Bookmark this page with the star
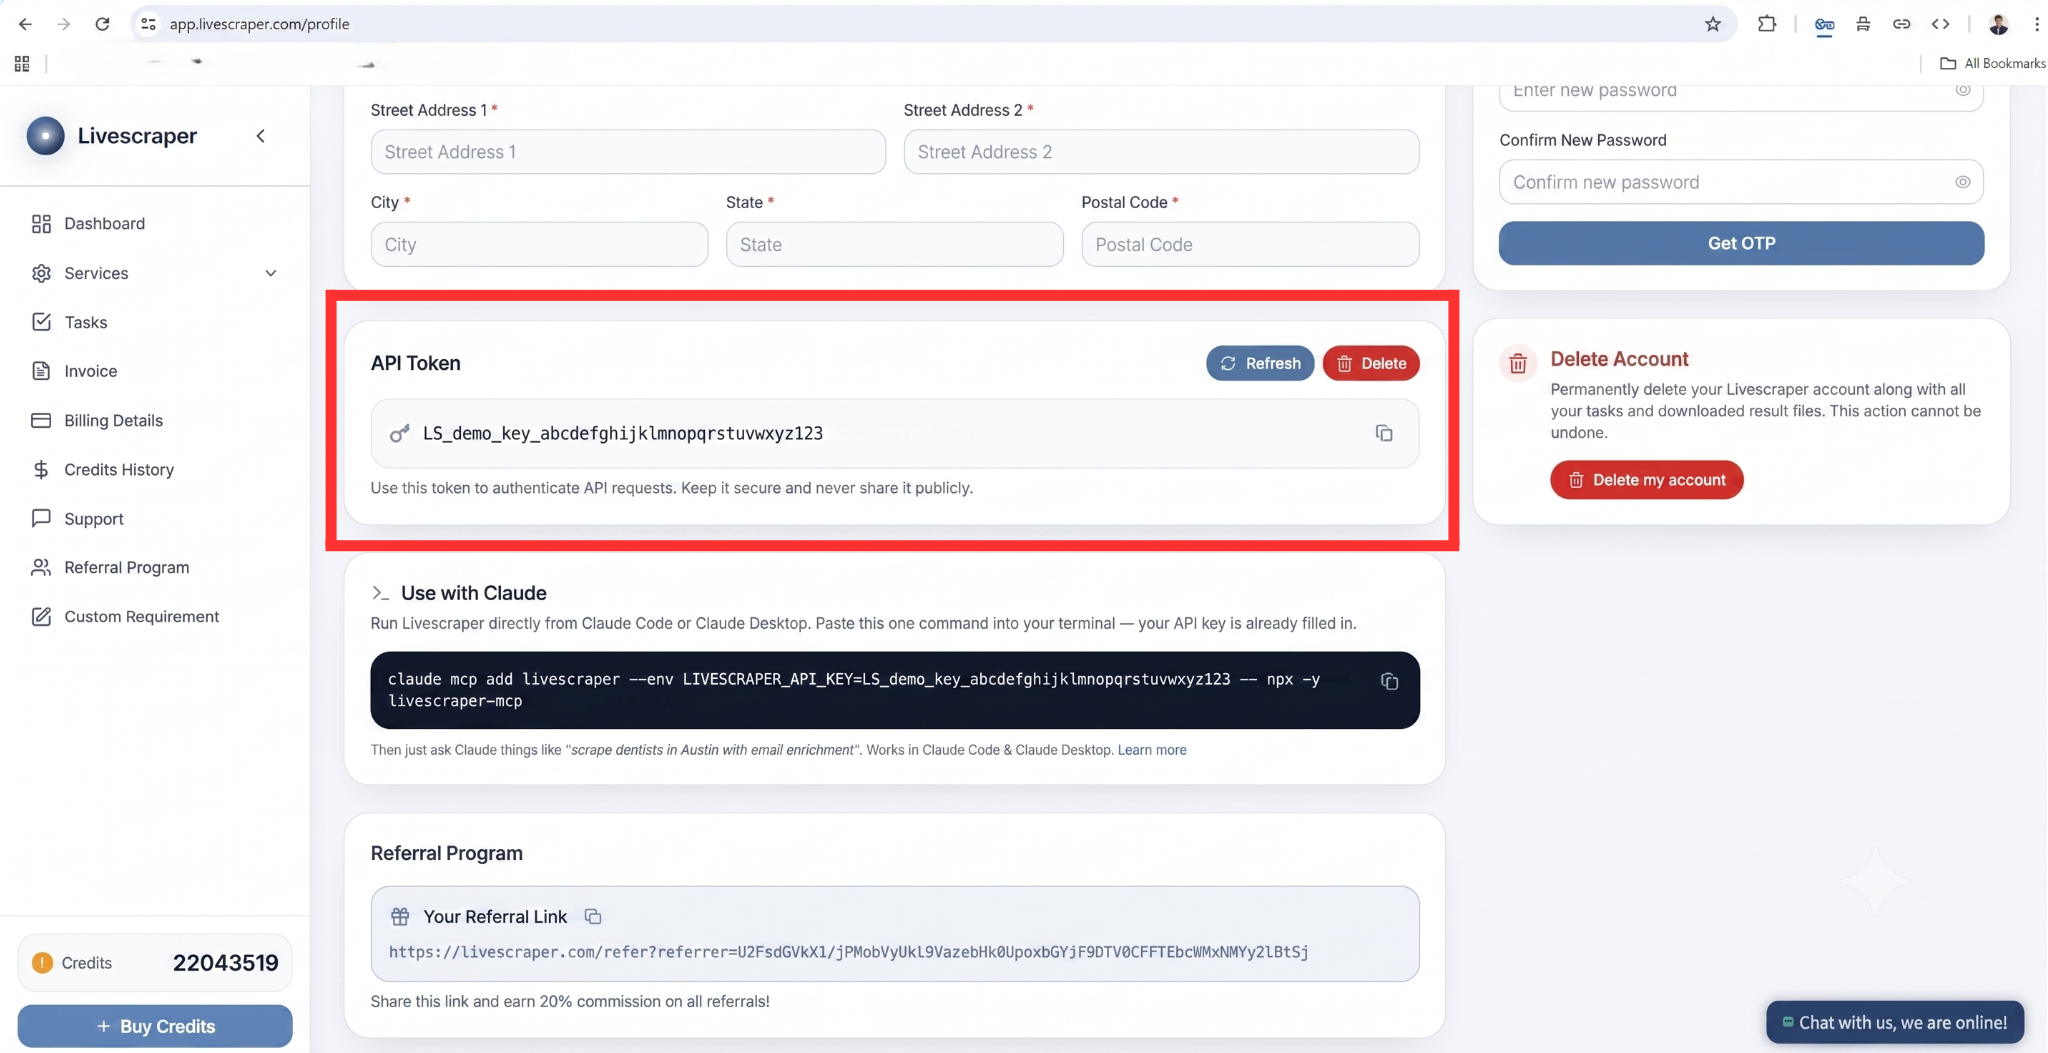 pos(1713,24)
